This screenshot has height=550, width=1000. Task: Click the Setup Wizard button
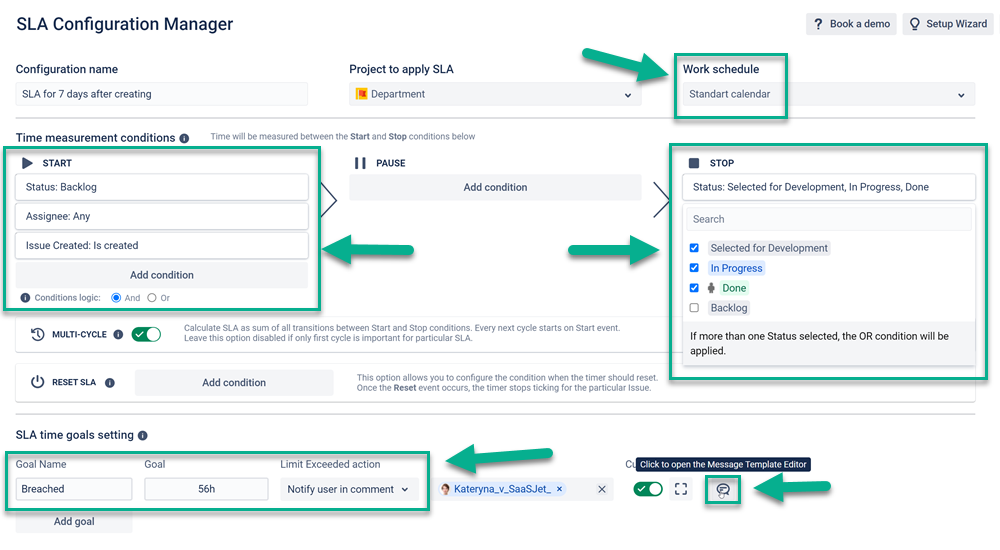tap(948, 24)
